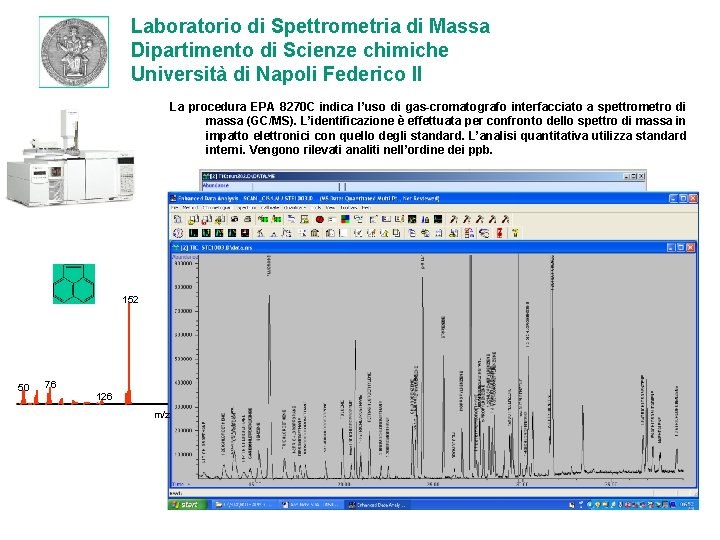Screen dimensions: 720x540
Task: Open the Chromatogram menu
Action: tap(216, 208)
